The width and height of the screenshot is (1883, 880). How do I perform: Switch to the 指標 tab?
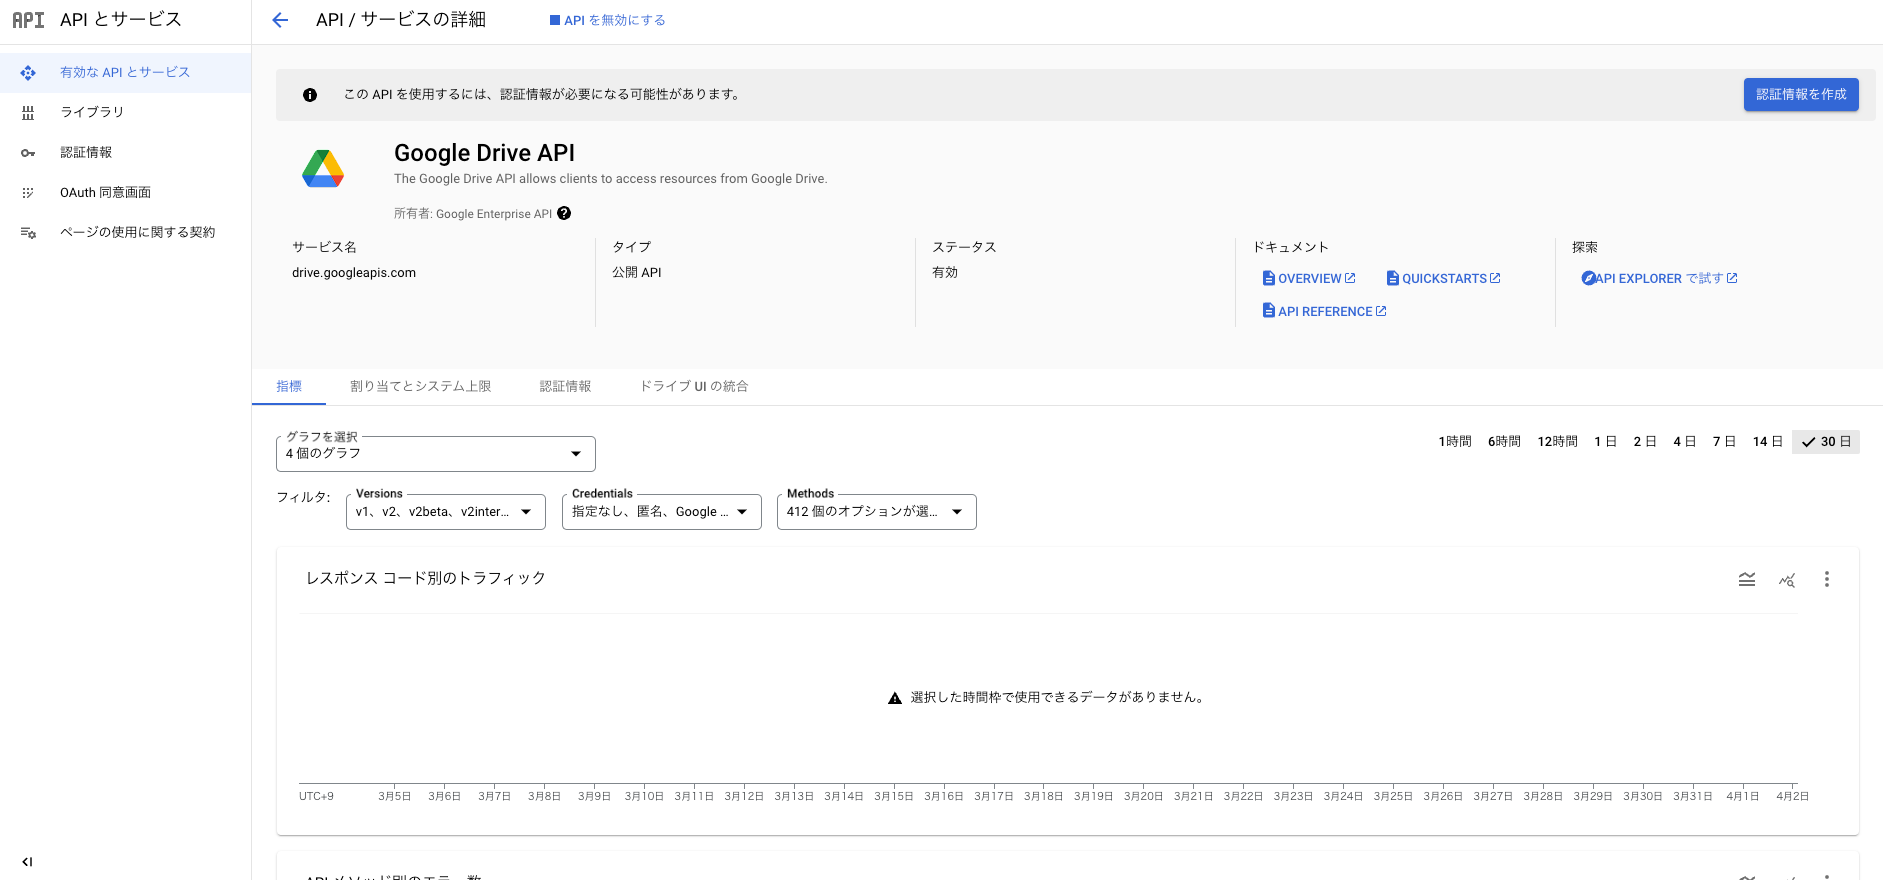[x=289, y=386]
